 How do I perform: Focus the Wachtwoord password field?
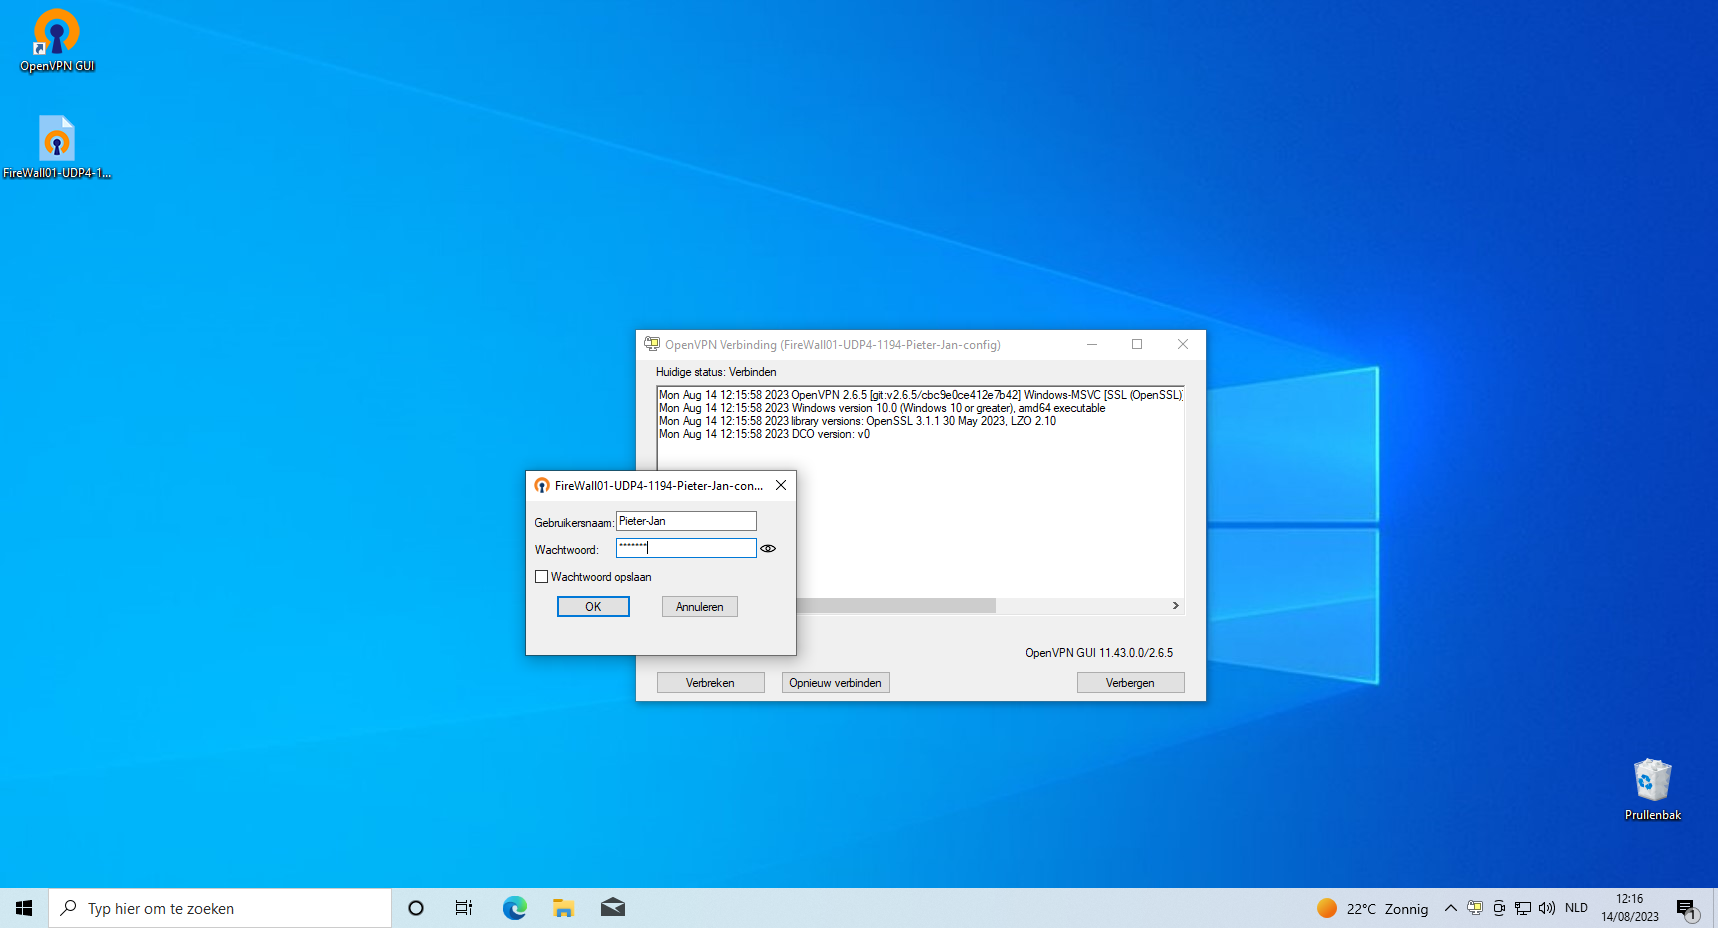tap(686, 548)
